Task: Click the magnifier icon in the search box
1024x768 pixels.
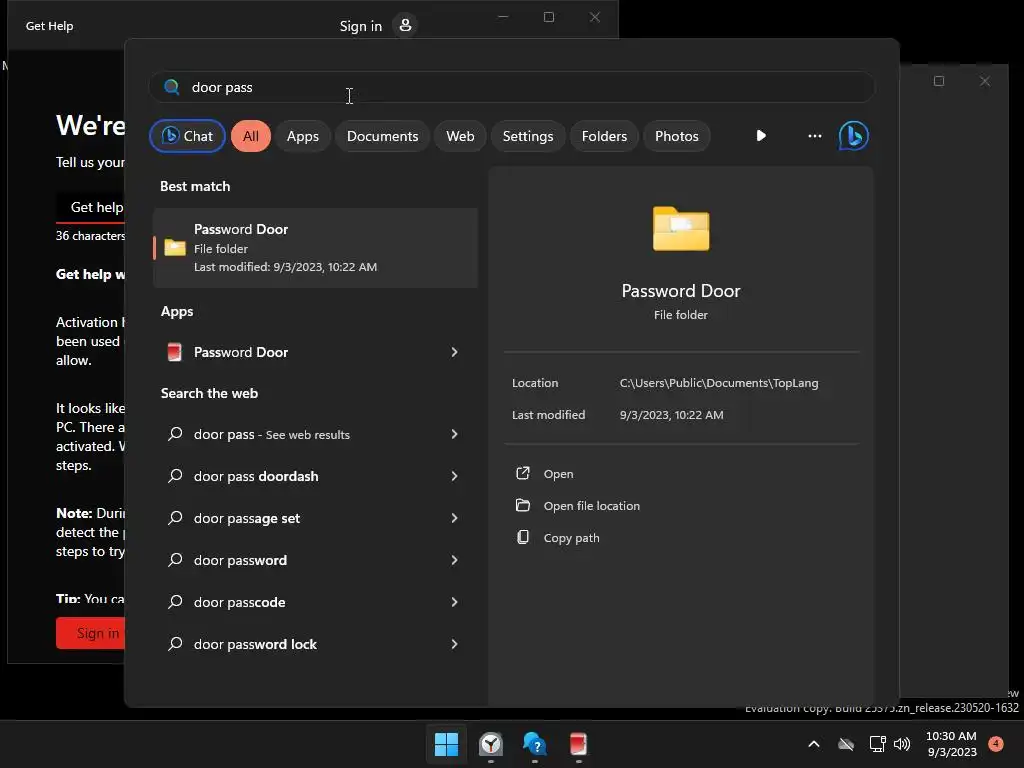Action: [x=172, y=87]
